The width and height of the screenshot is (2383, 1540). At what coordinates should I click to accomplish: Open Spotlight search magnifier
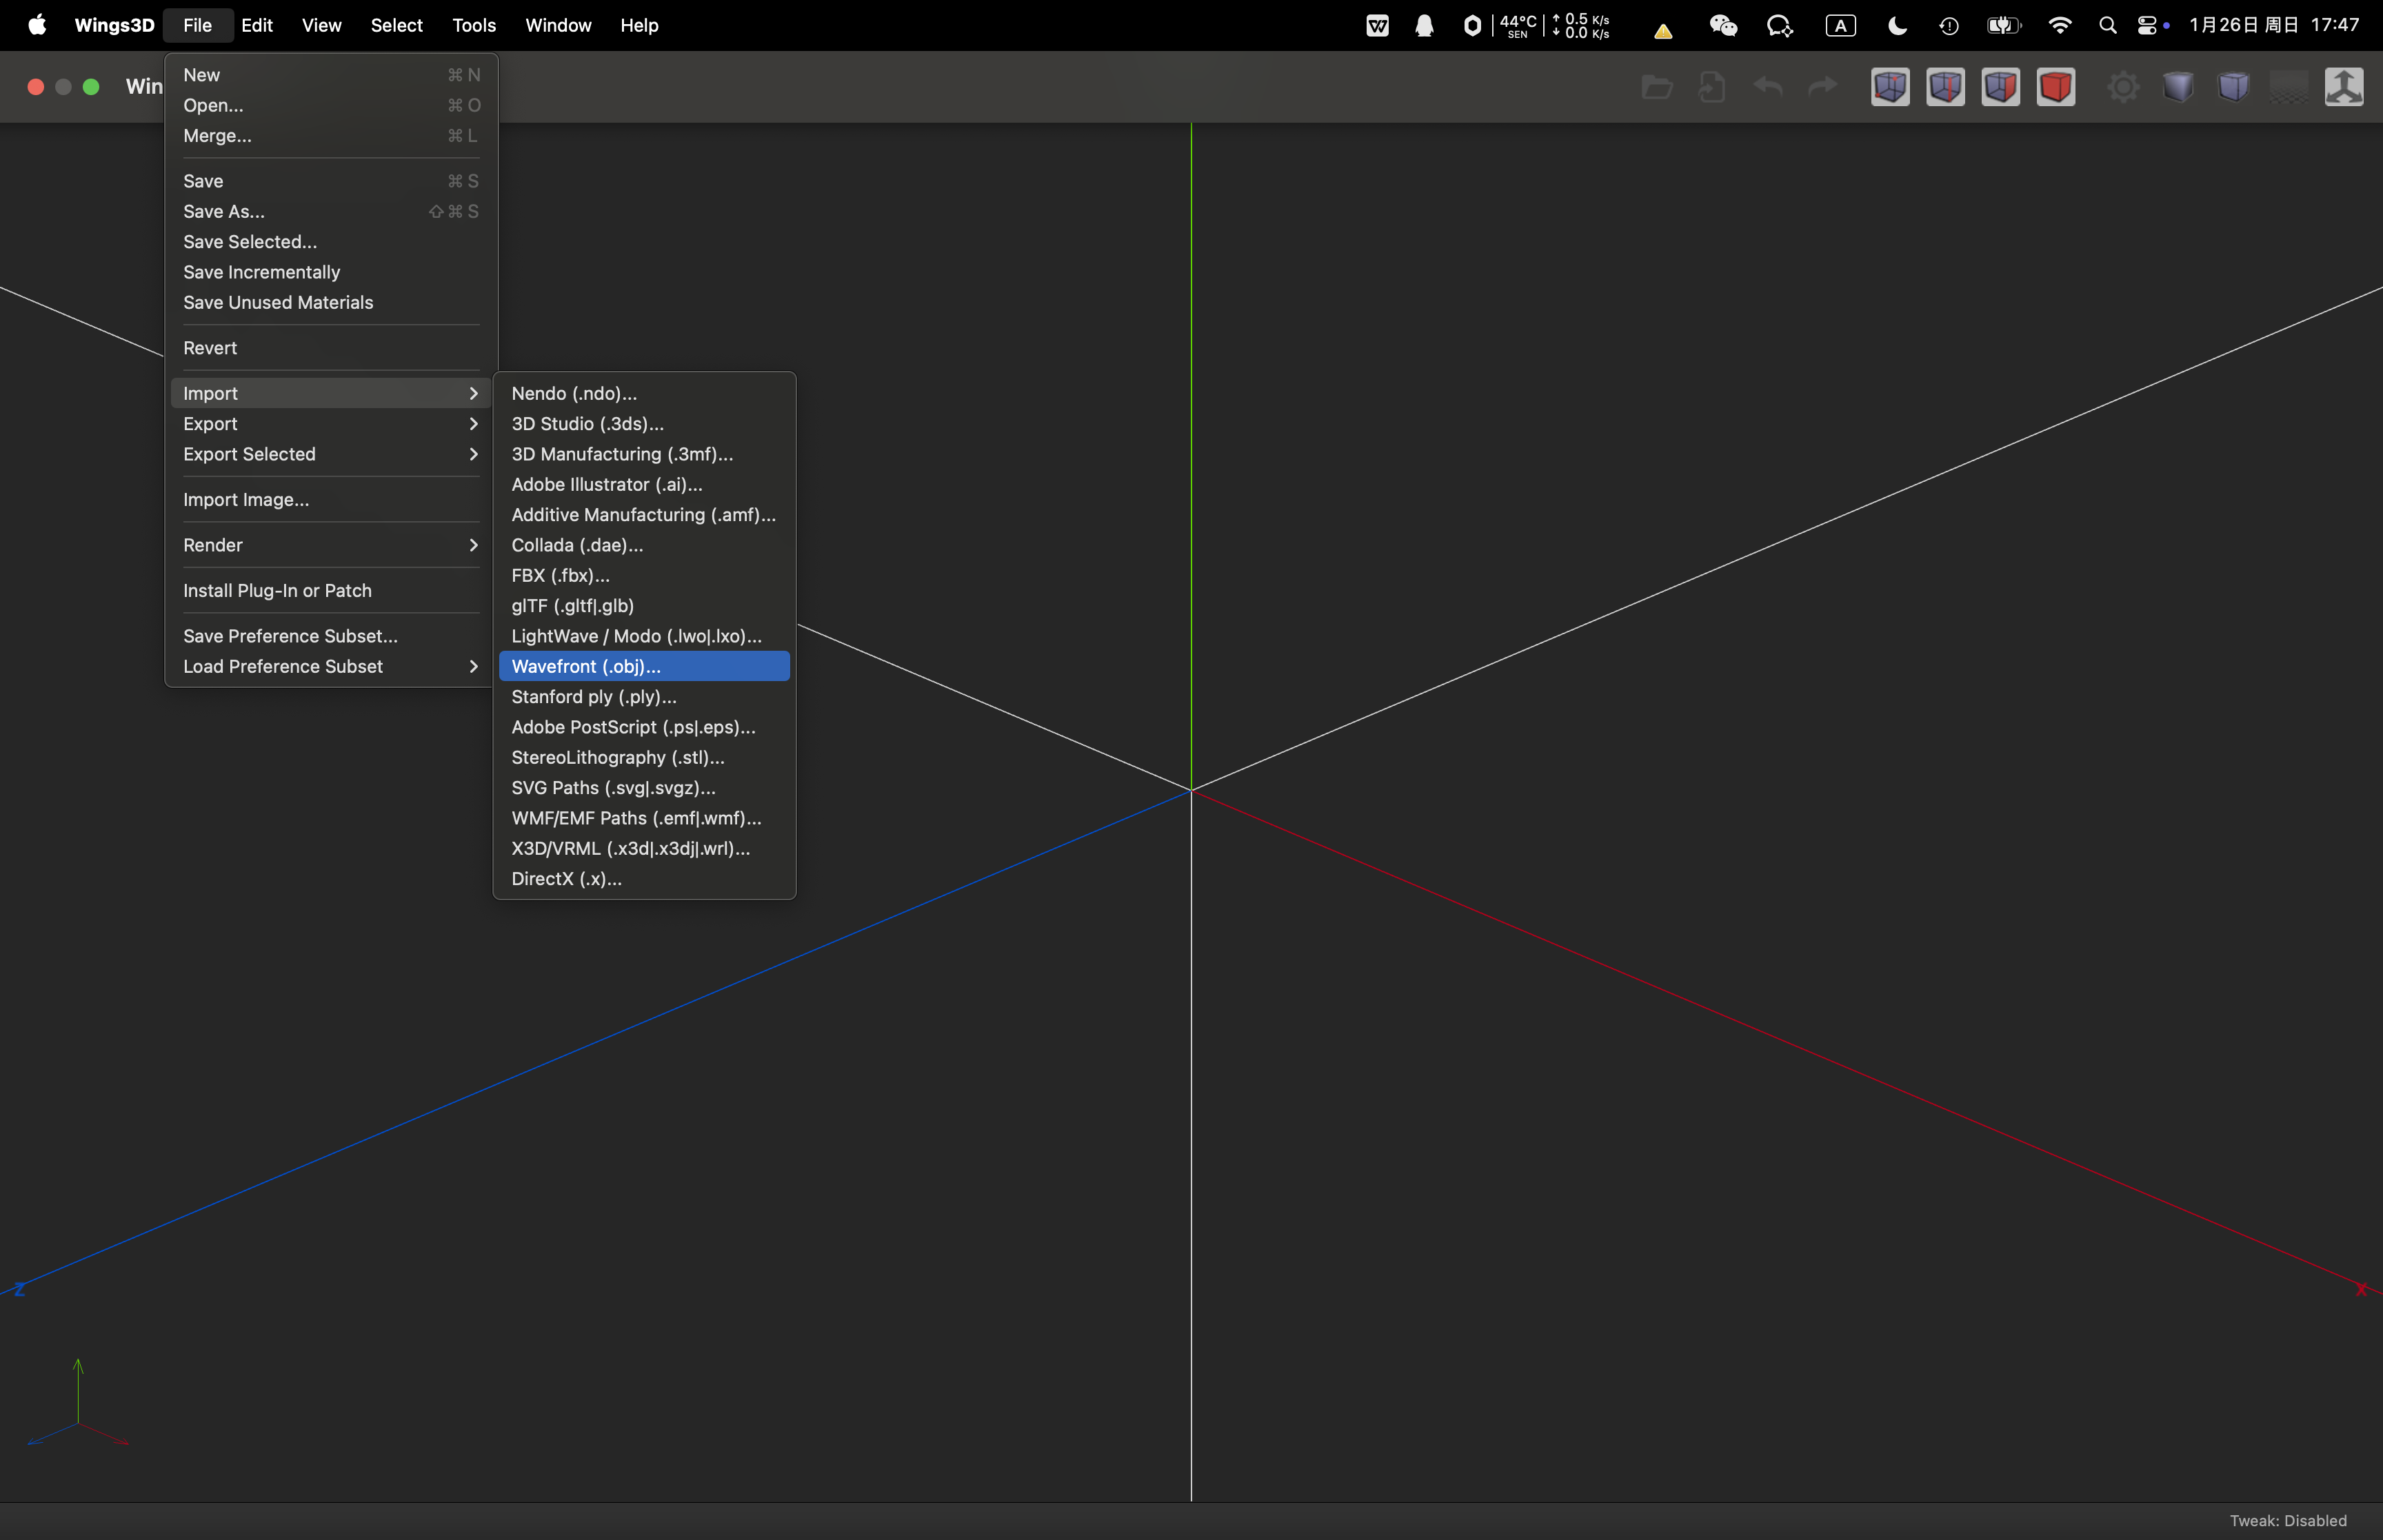coord(2107,26)
